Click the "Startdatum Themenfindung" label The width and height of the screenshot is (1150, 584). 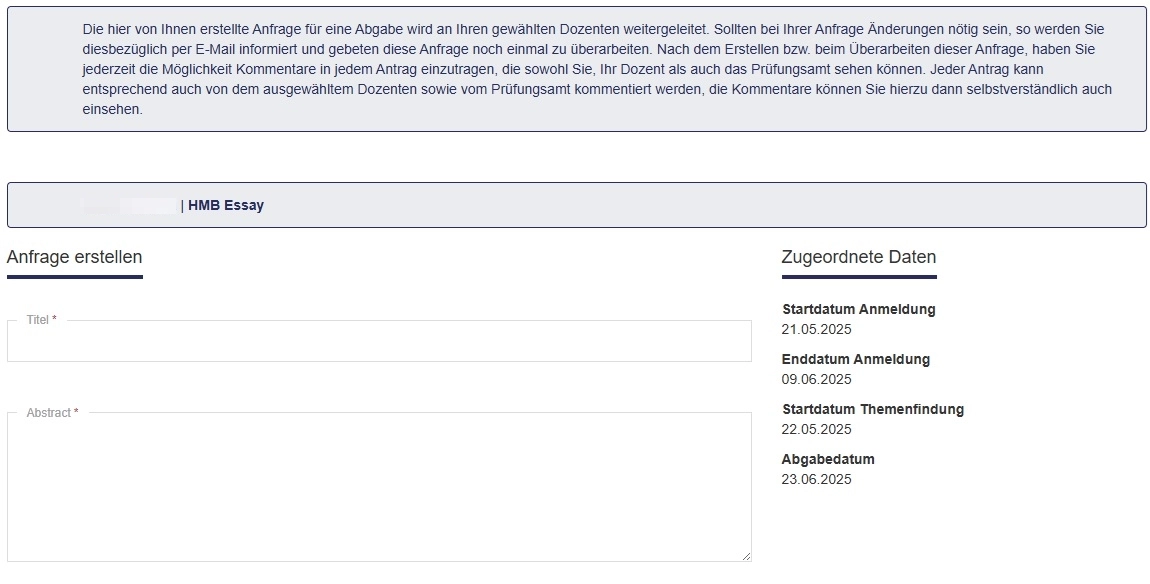873,409
